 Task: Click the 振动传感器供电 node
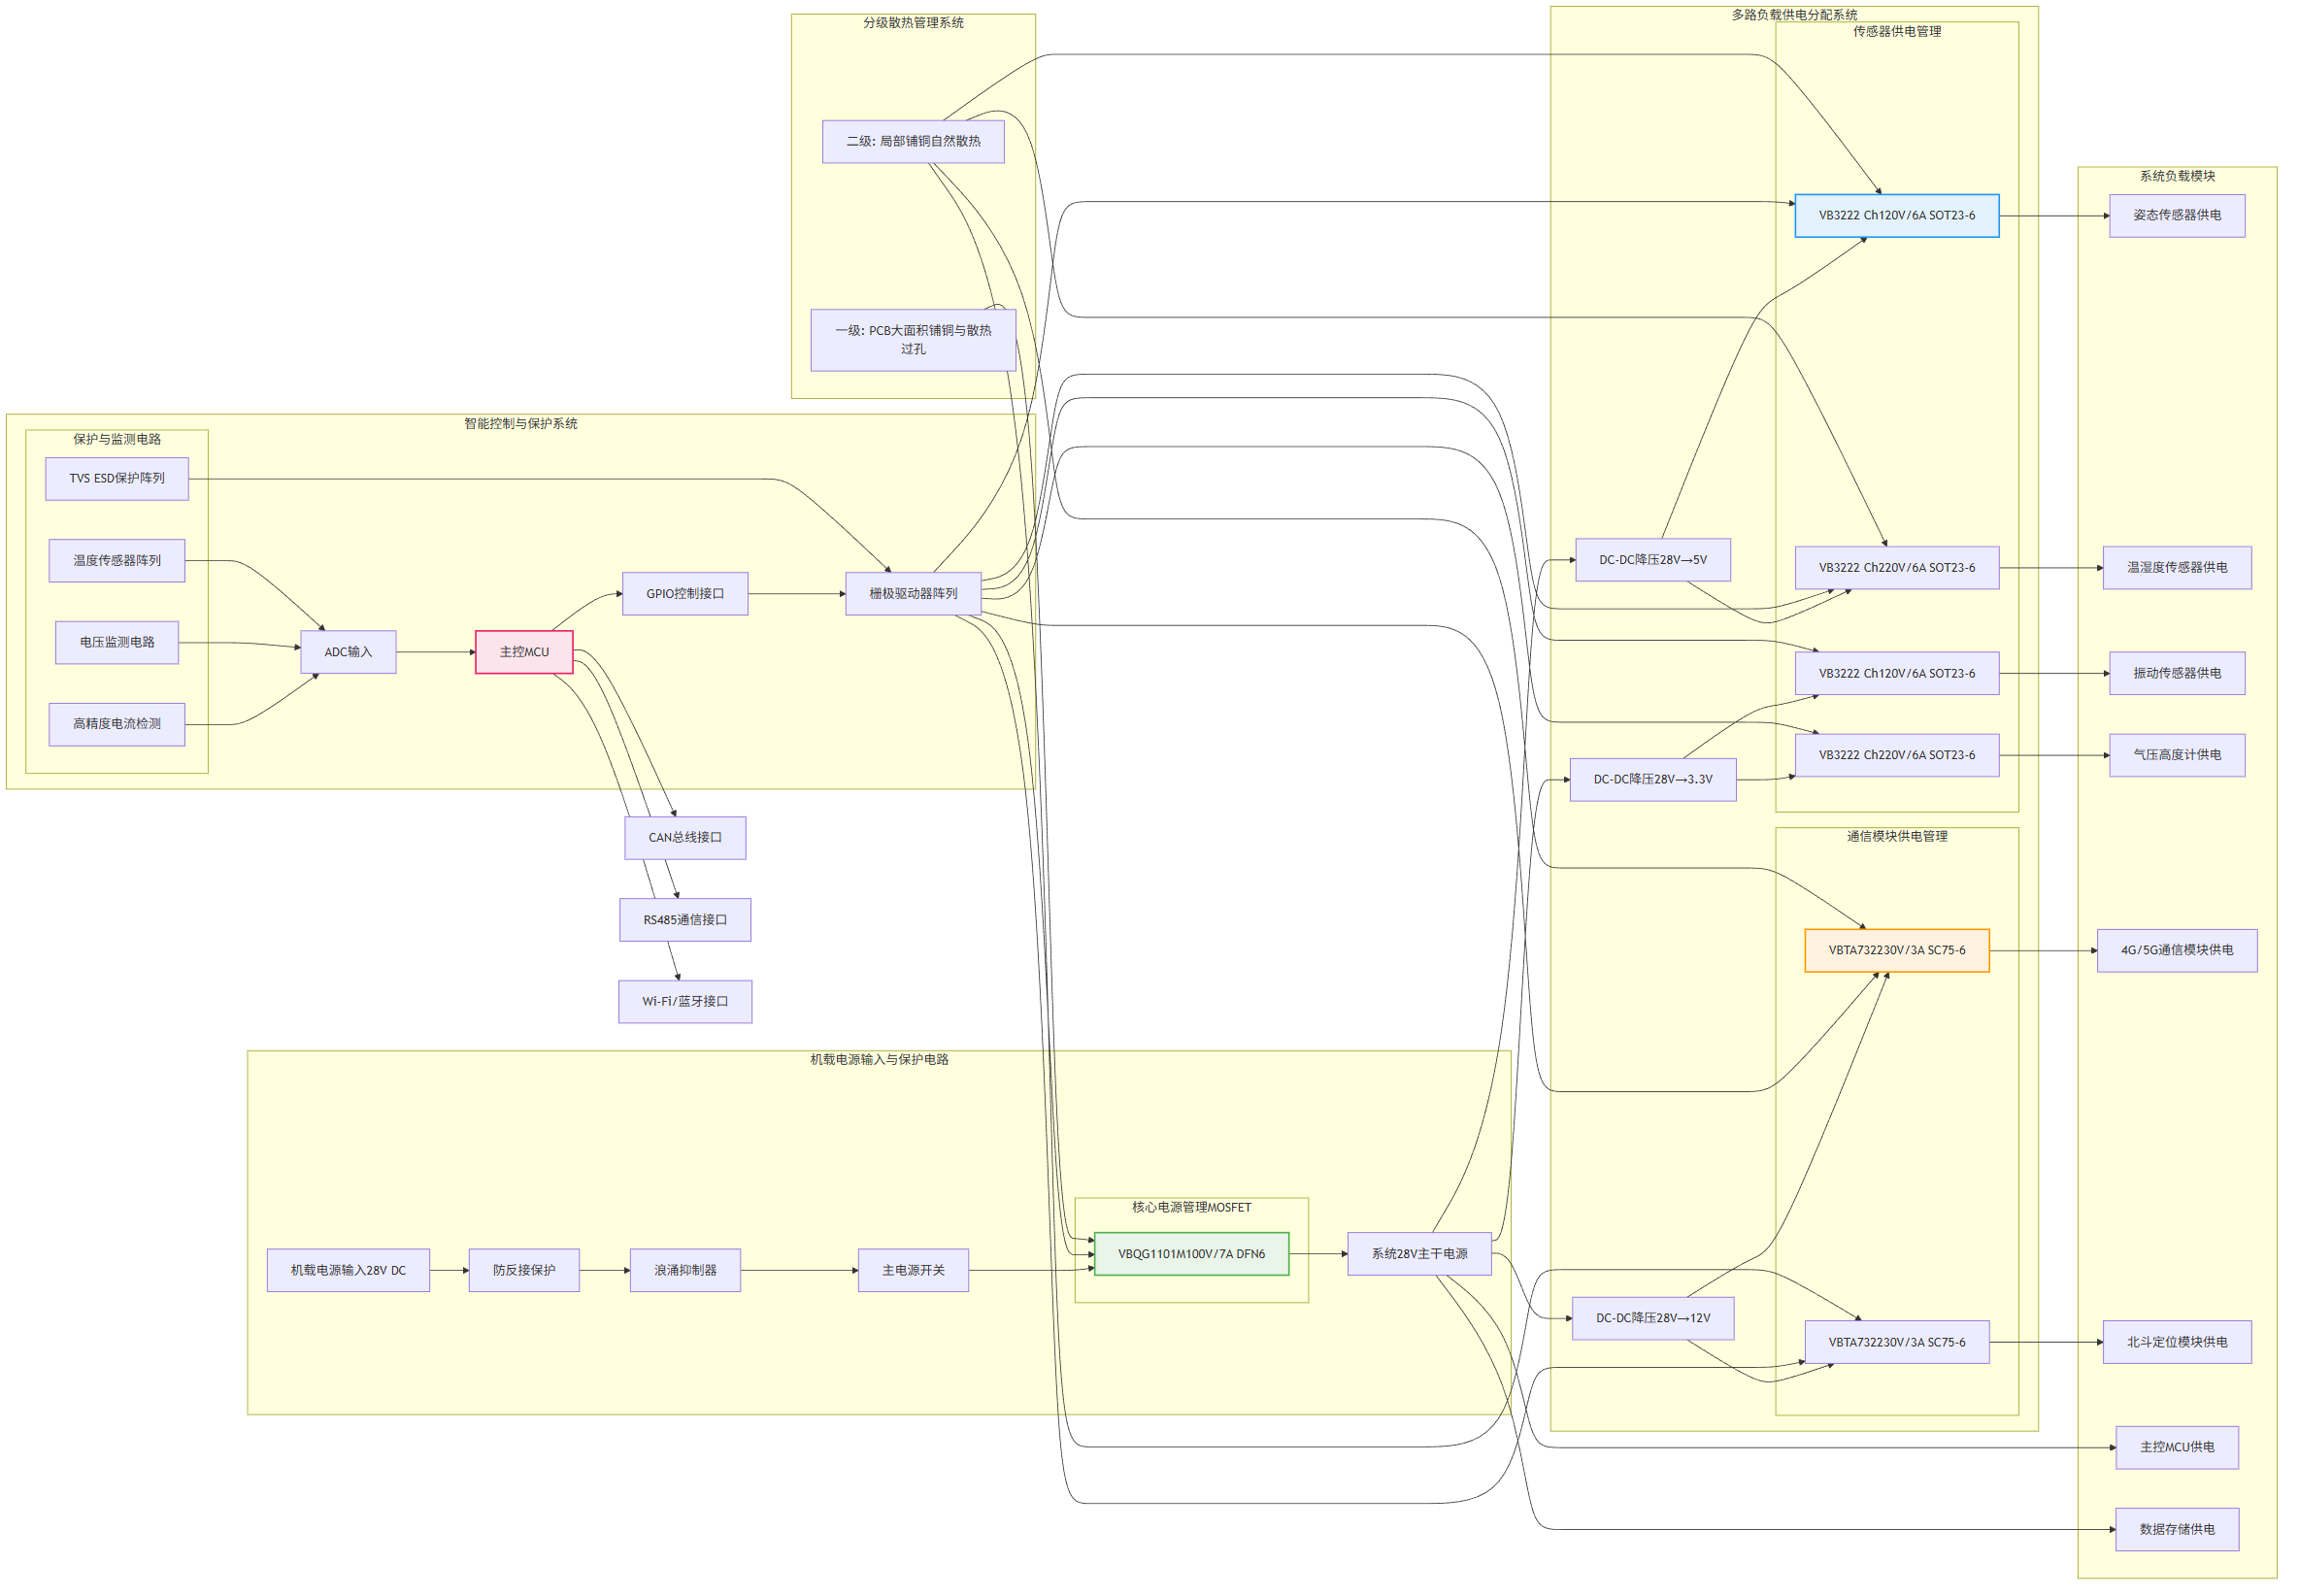point(2176,674)
